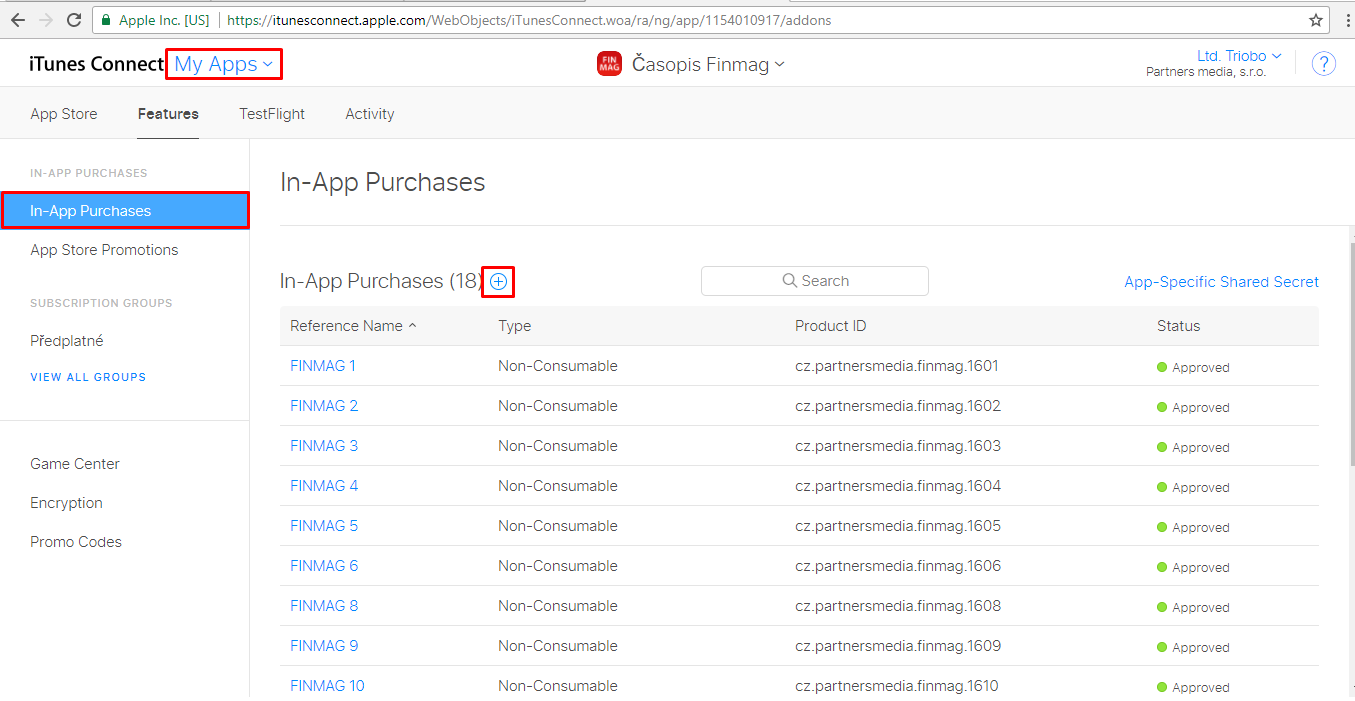Switch to the TestFlight tab
The width and height of the screenshot is (1355, 701).
tap(272, 114)
